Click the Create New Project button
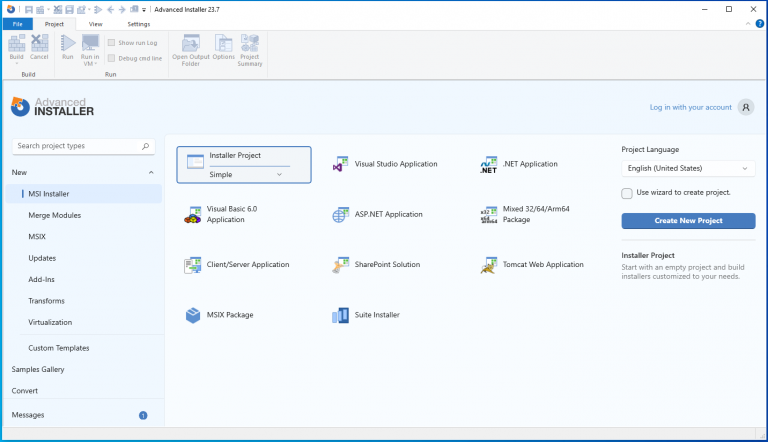 688,221
